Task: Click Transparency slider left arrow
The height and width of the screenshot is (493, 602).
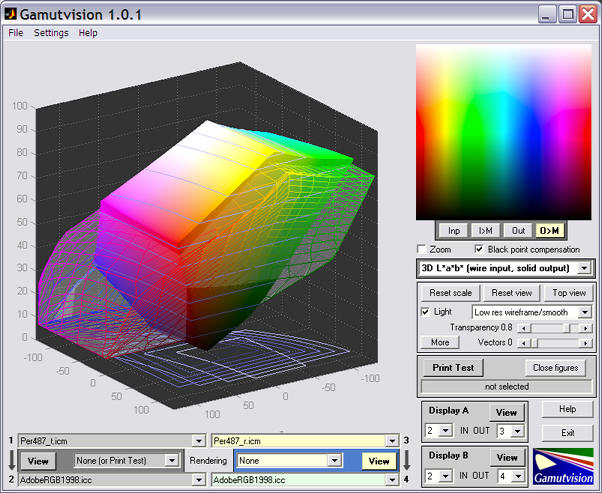Action: 523,328
